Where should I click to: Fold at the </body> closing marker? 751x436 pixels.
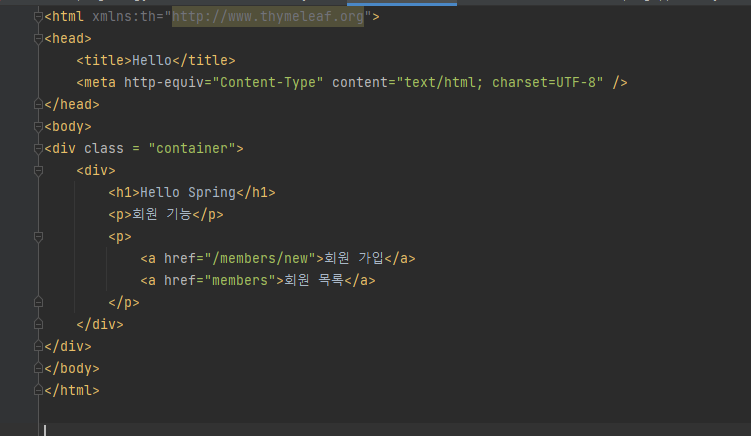(x=39, y=368)
